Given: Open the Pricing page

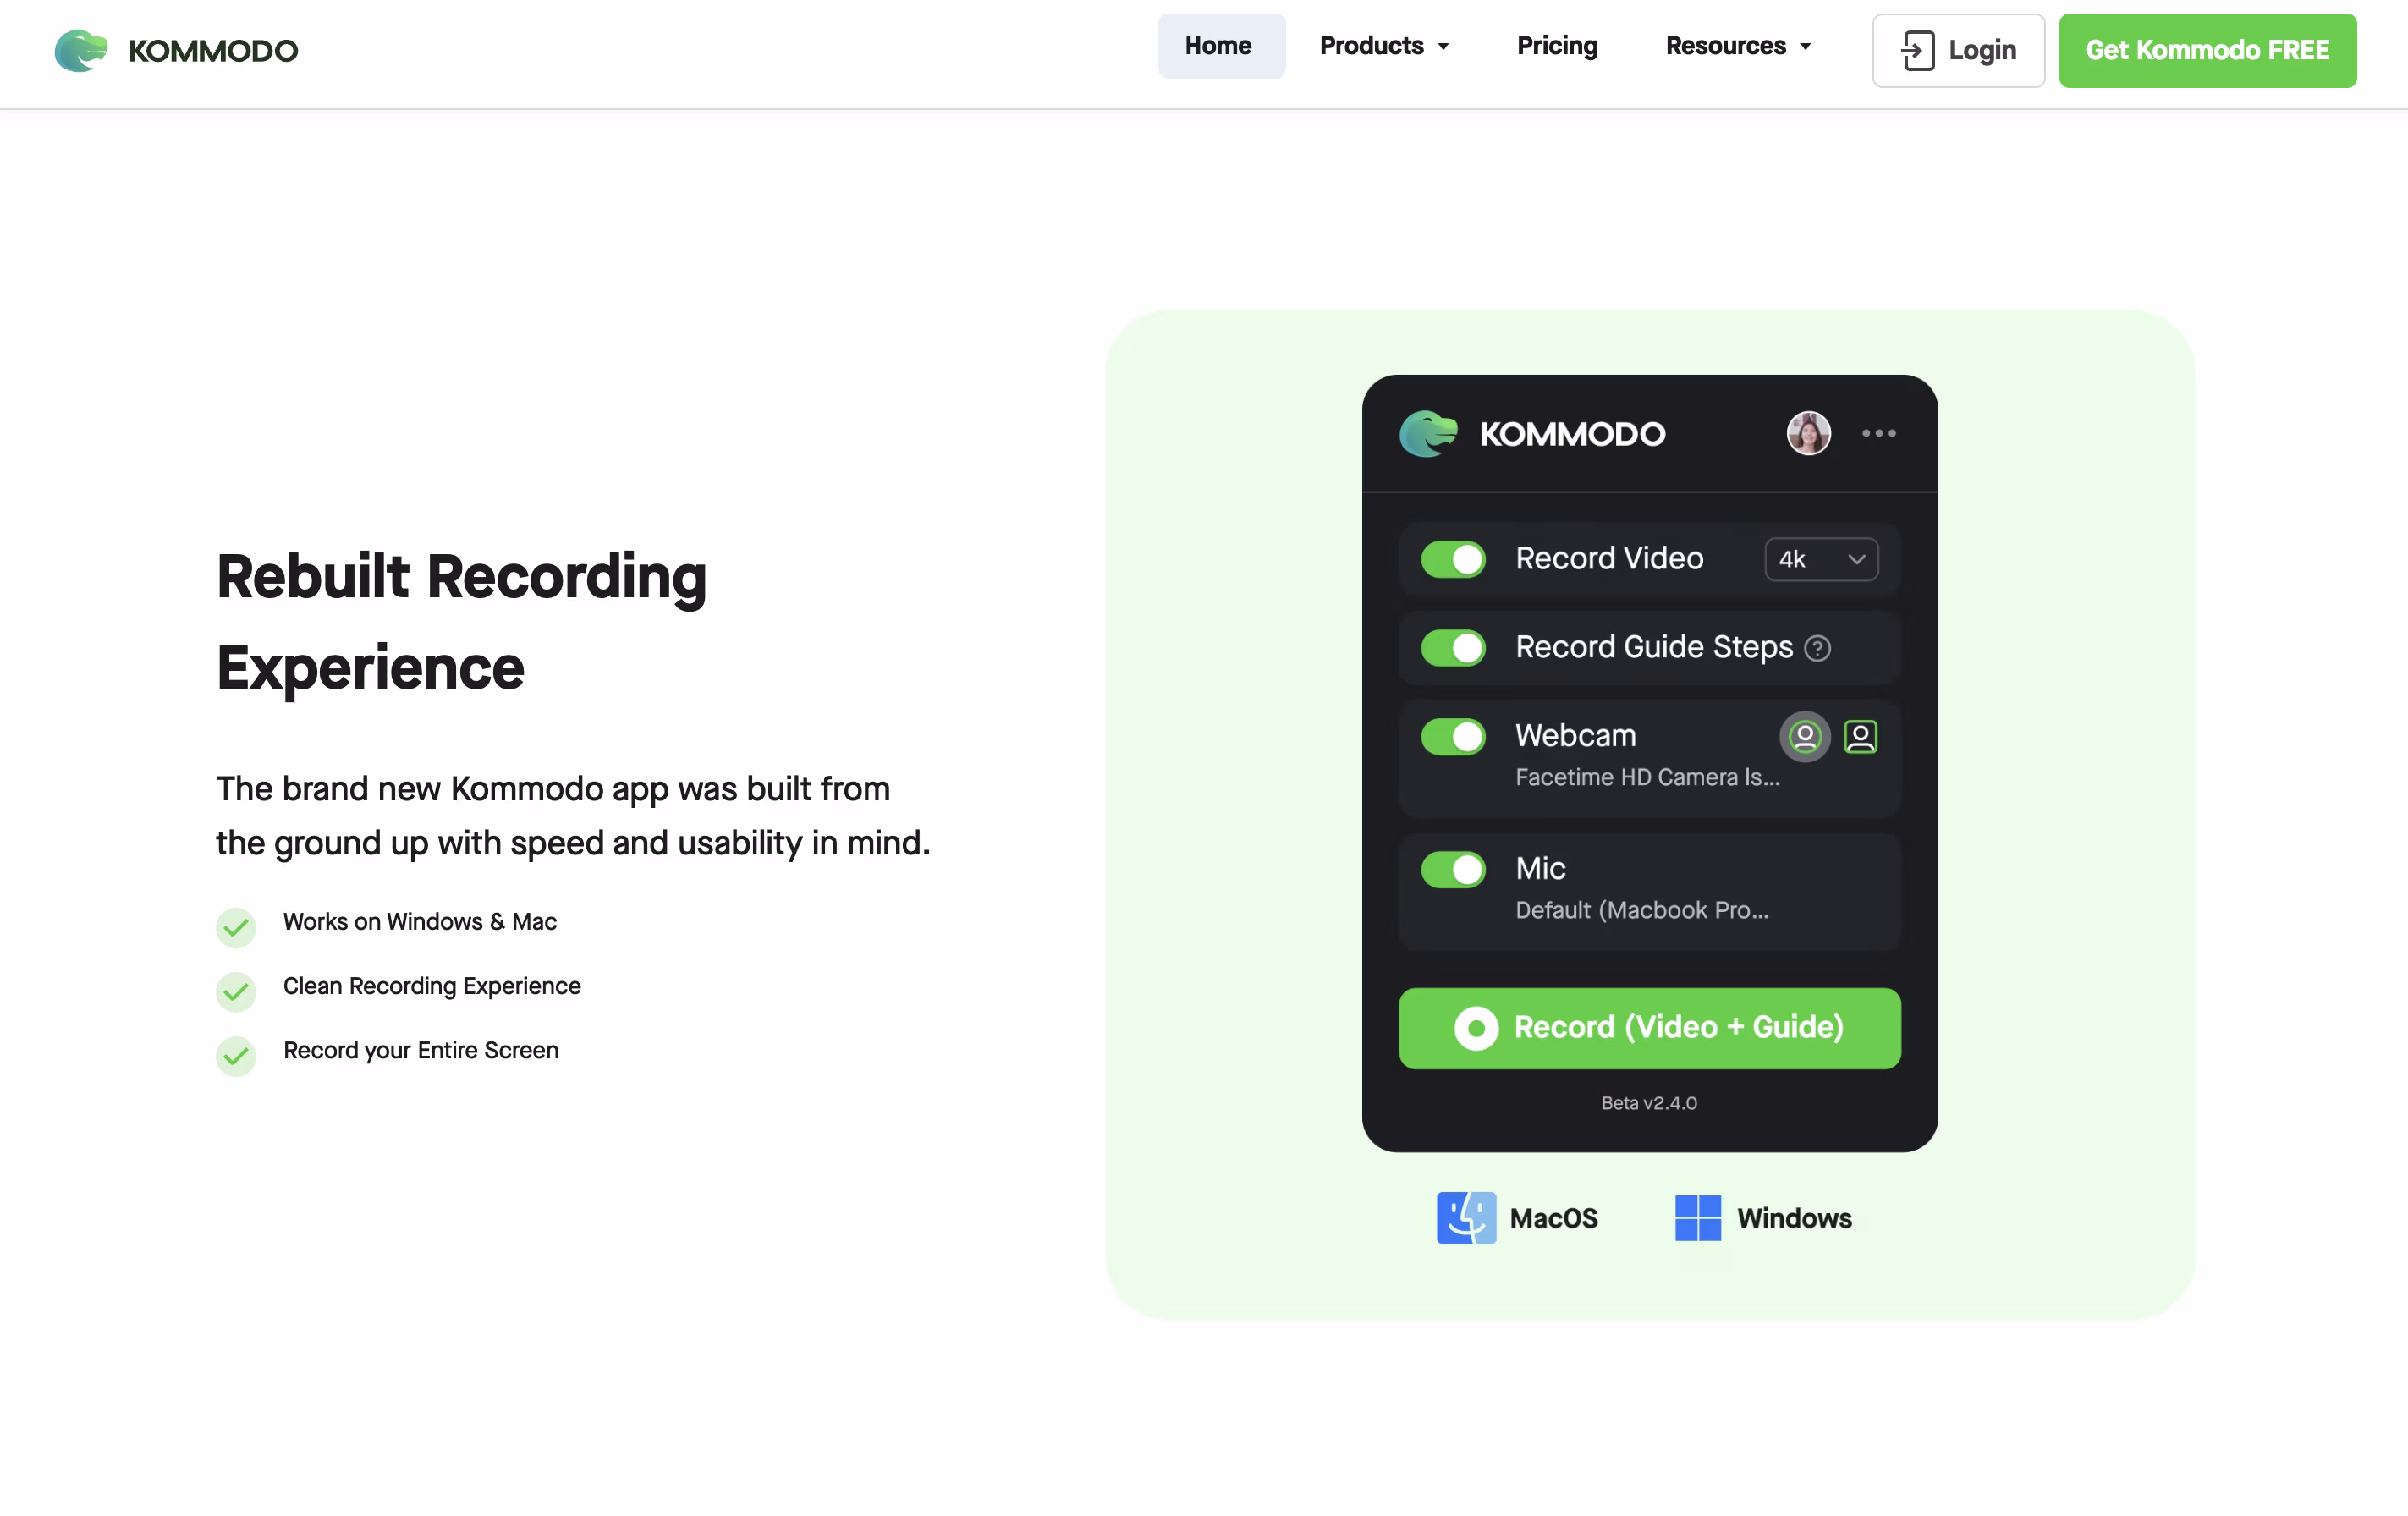Looking at the screenshot, I should pyautogui.click(x=1556, y=46).
